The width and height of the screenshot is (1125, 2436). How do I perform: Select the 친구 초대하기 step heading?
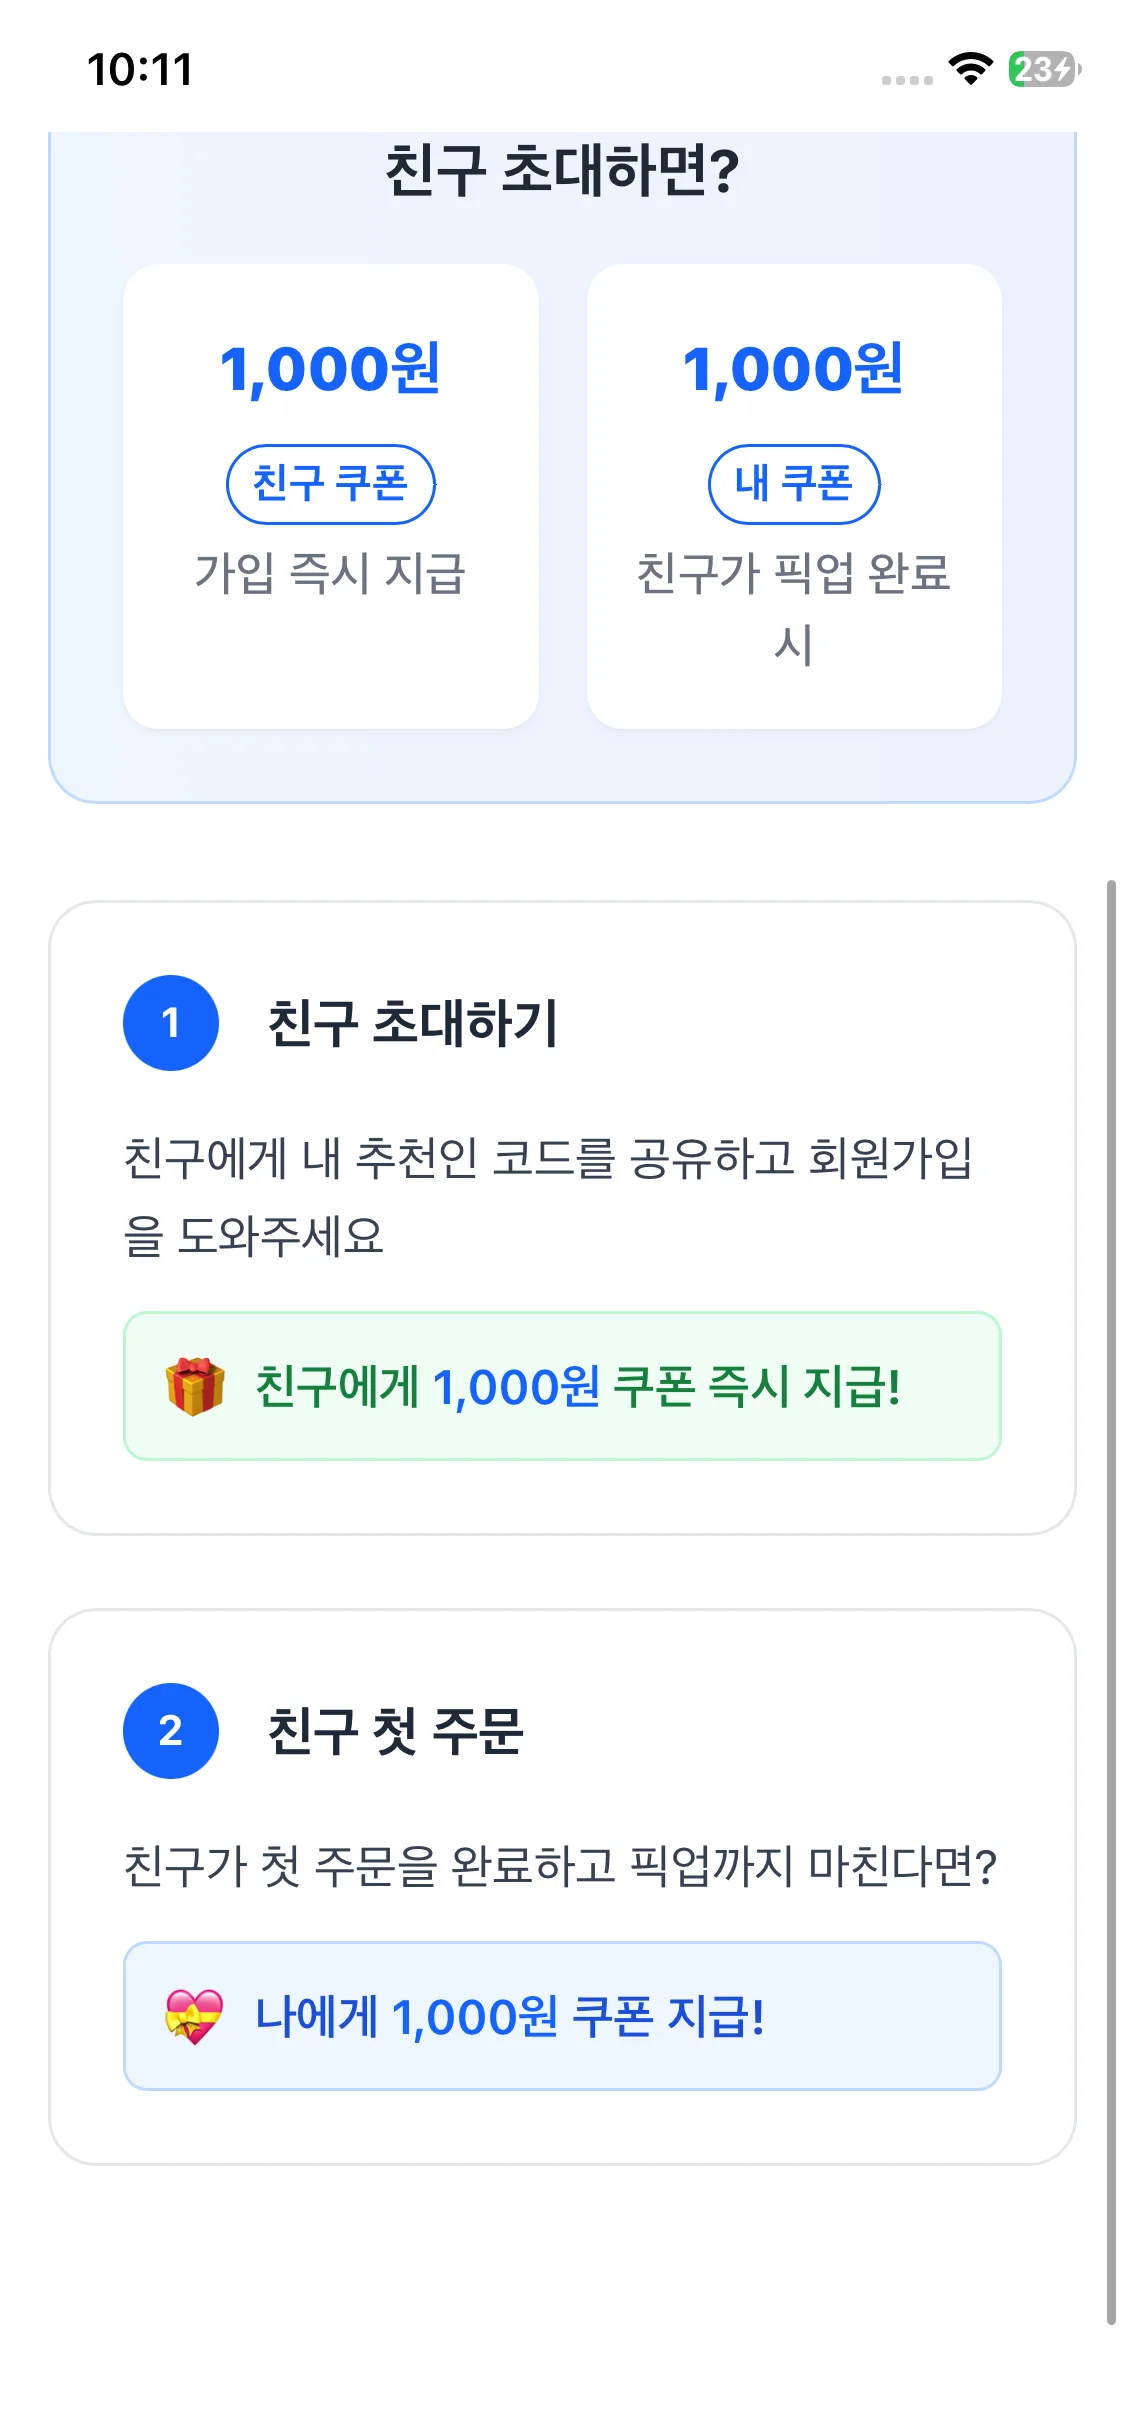[x=413, y=1023]
